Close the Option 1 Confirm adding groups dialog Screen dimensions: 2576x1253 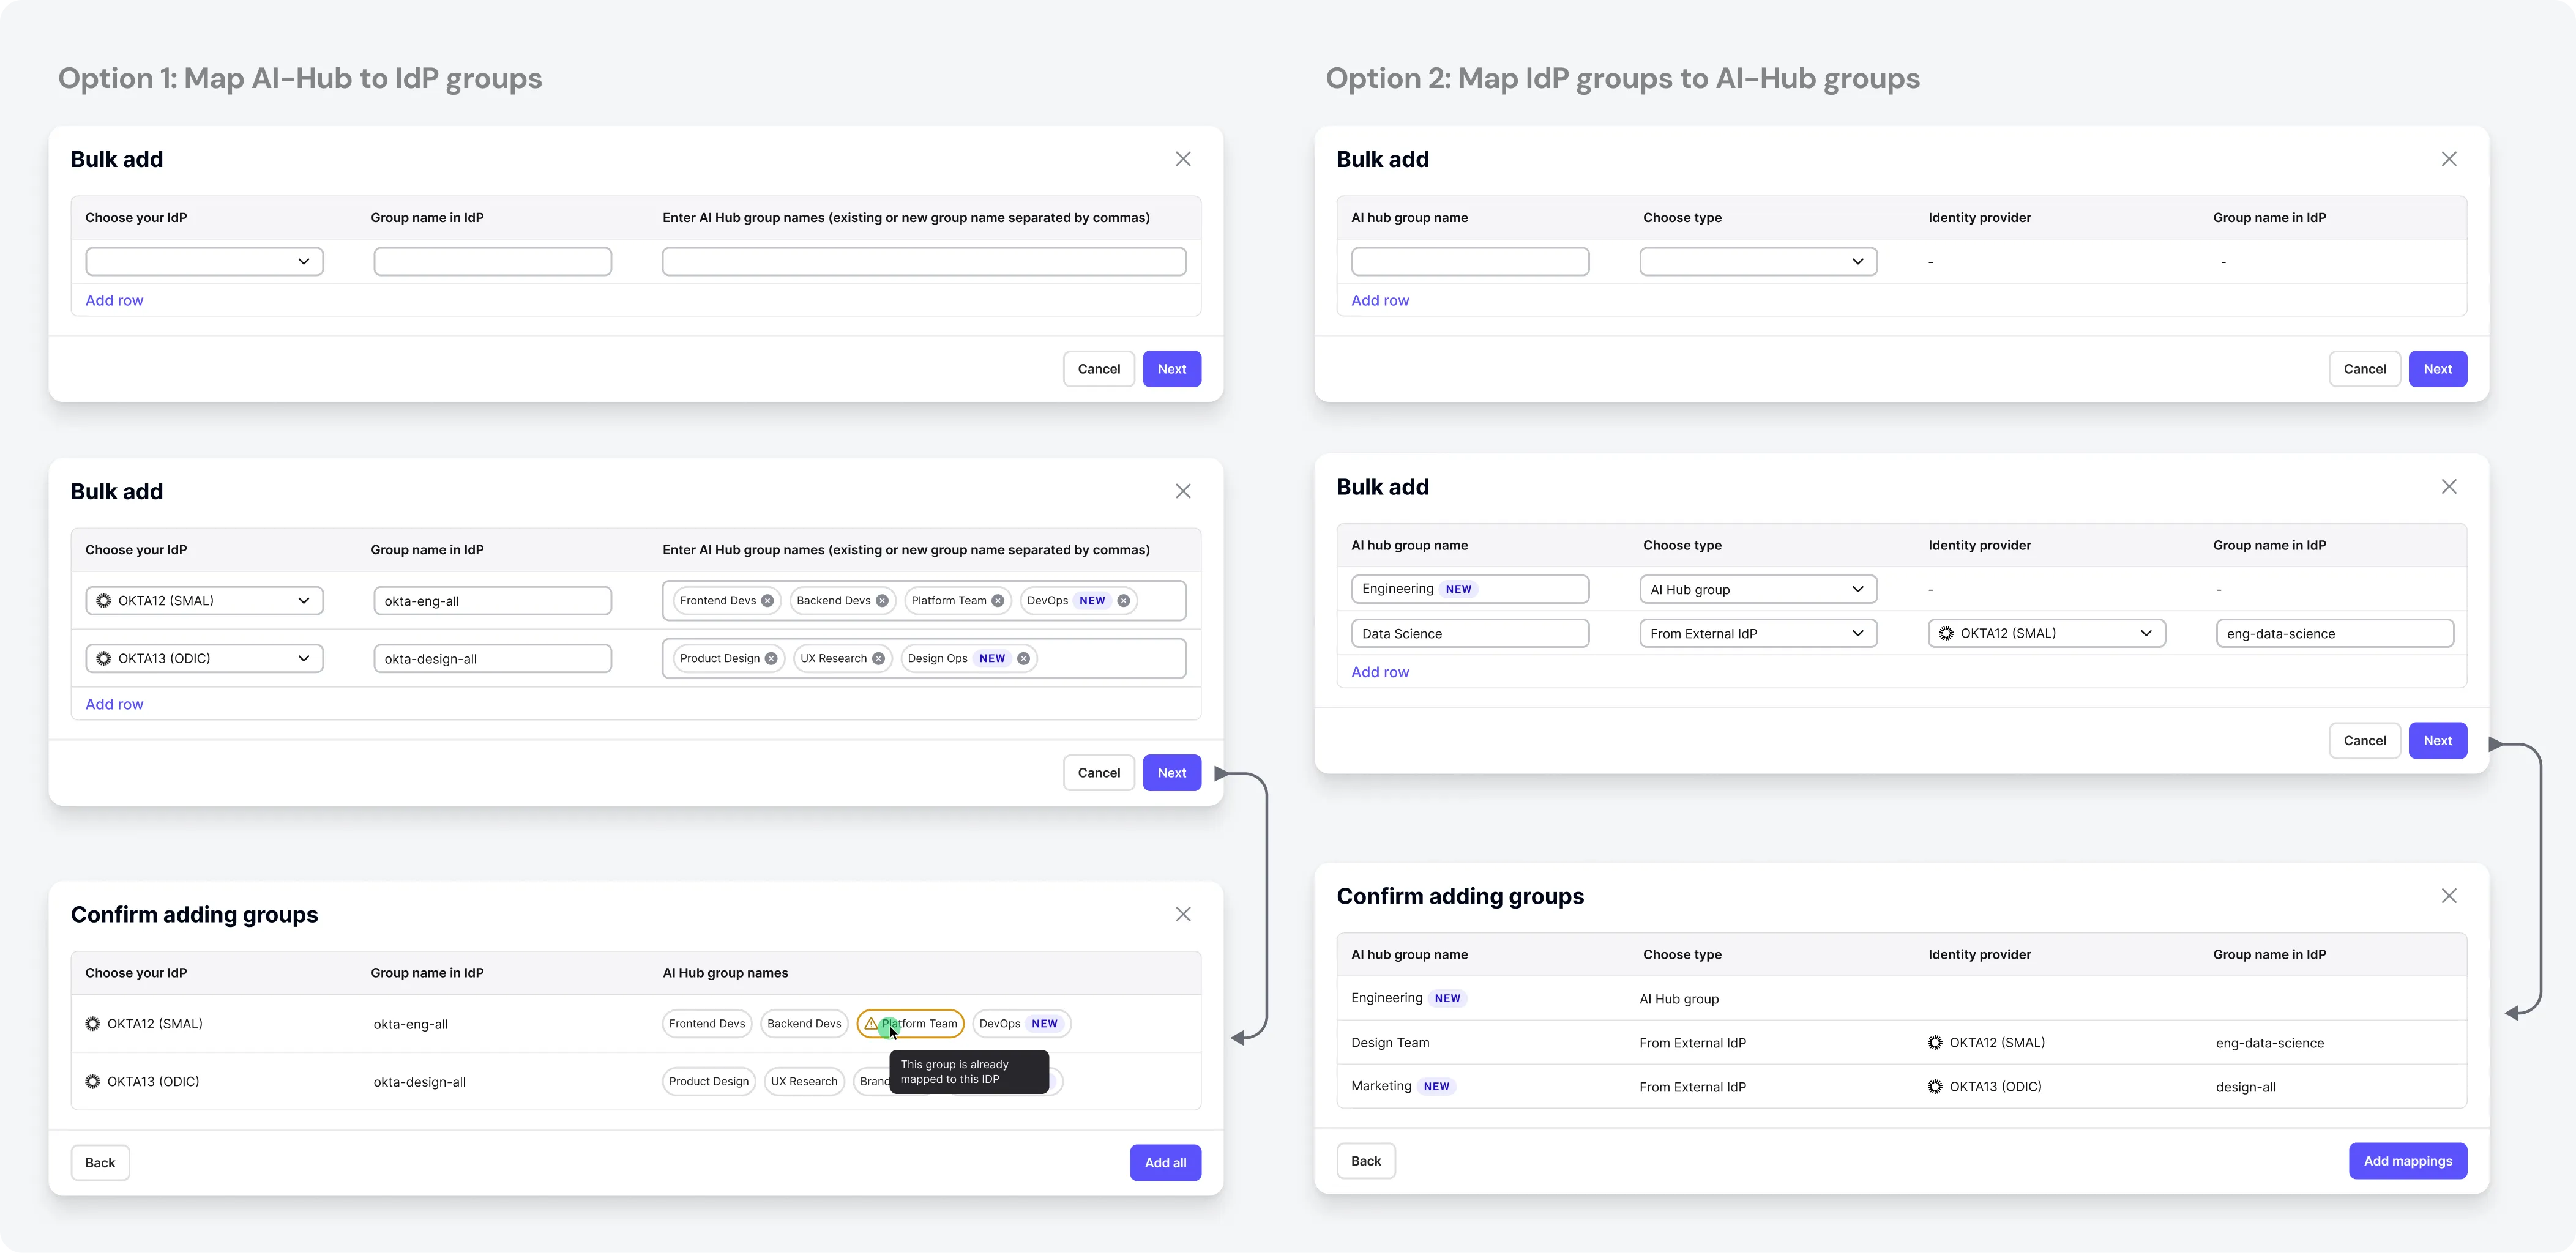pyautogui.click(x=1183, y=914)
